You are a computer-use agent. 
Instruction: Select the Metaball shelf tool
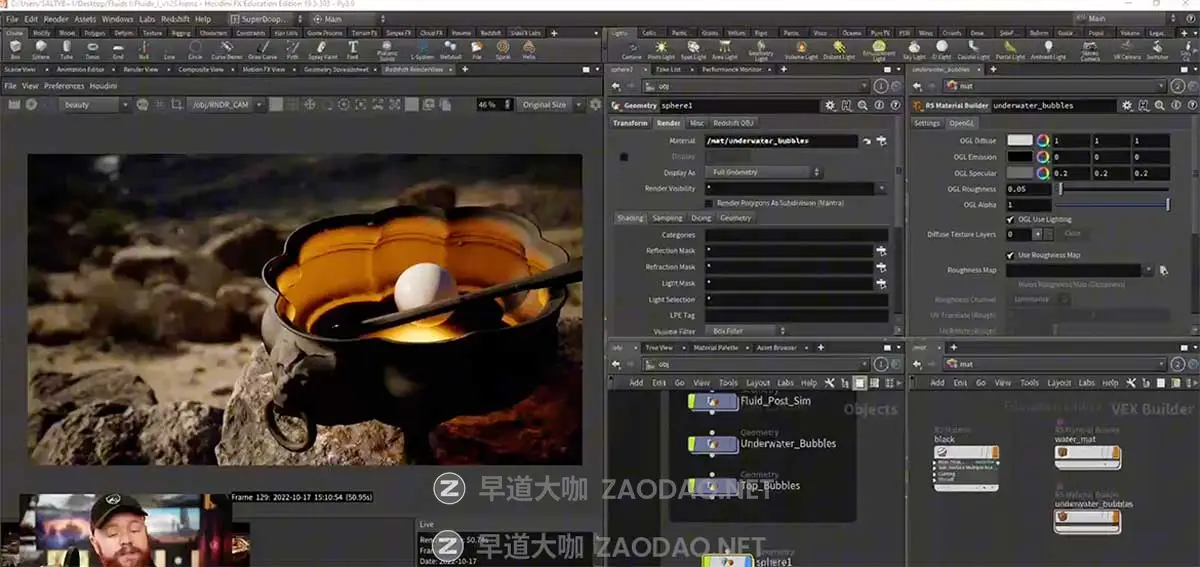tap(451, 50)
